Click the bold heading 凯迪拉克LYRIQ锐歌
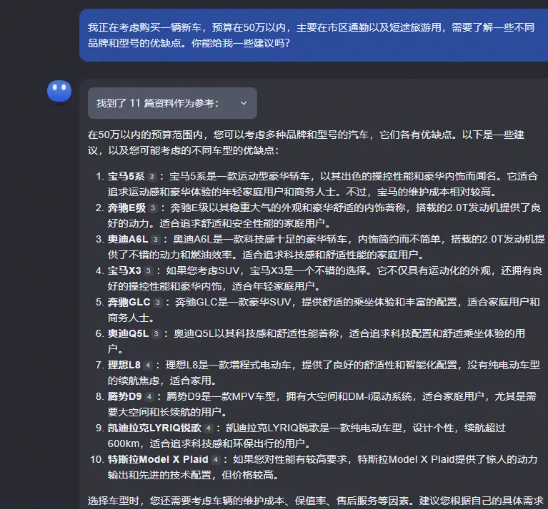Viewport: 548px width, 509px height. click(x=154, y=428)
